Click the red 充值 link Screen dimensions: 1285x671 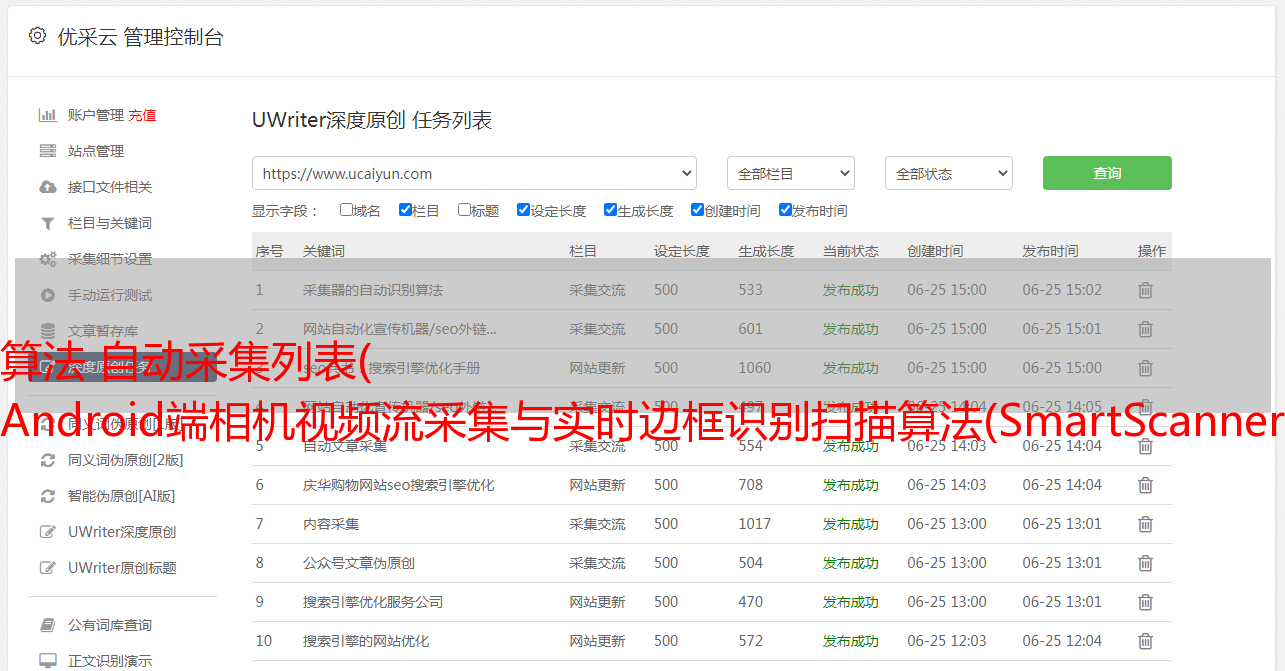[142, 115]
